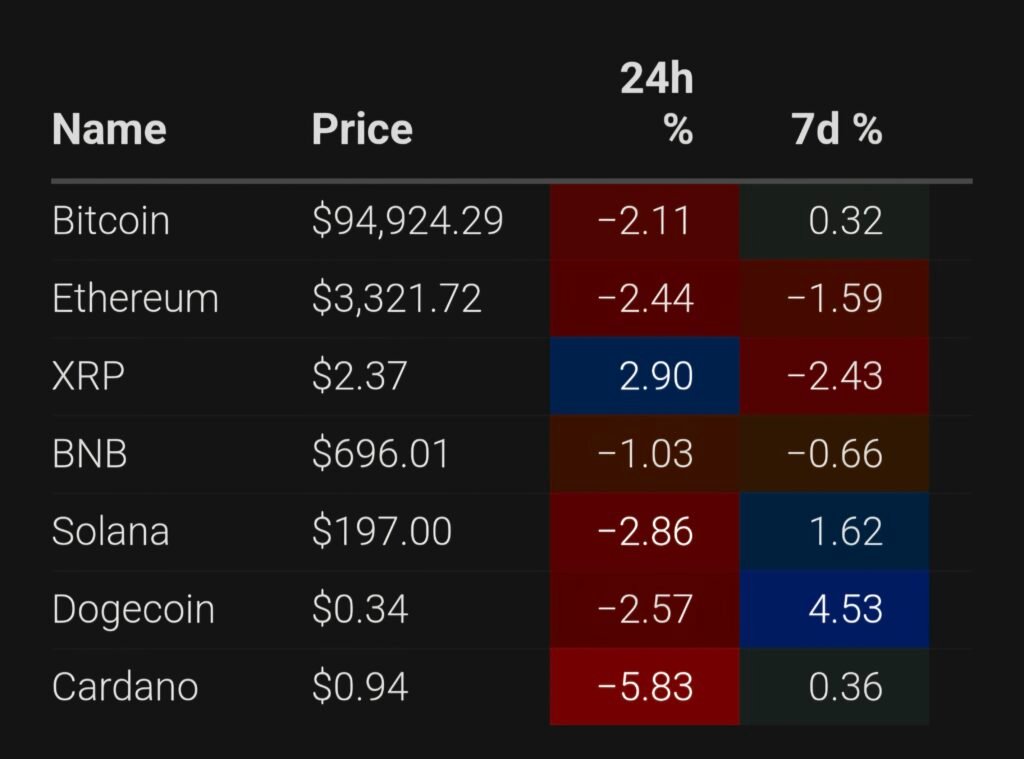Click the Cardano name cell
The width and height of the screenshot is (1024, 759).
(125, 688)
